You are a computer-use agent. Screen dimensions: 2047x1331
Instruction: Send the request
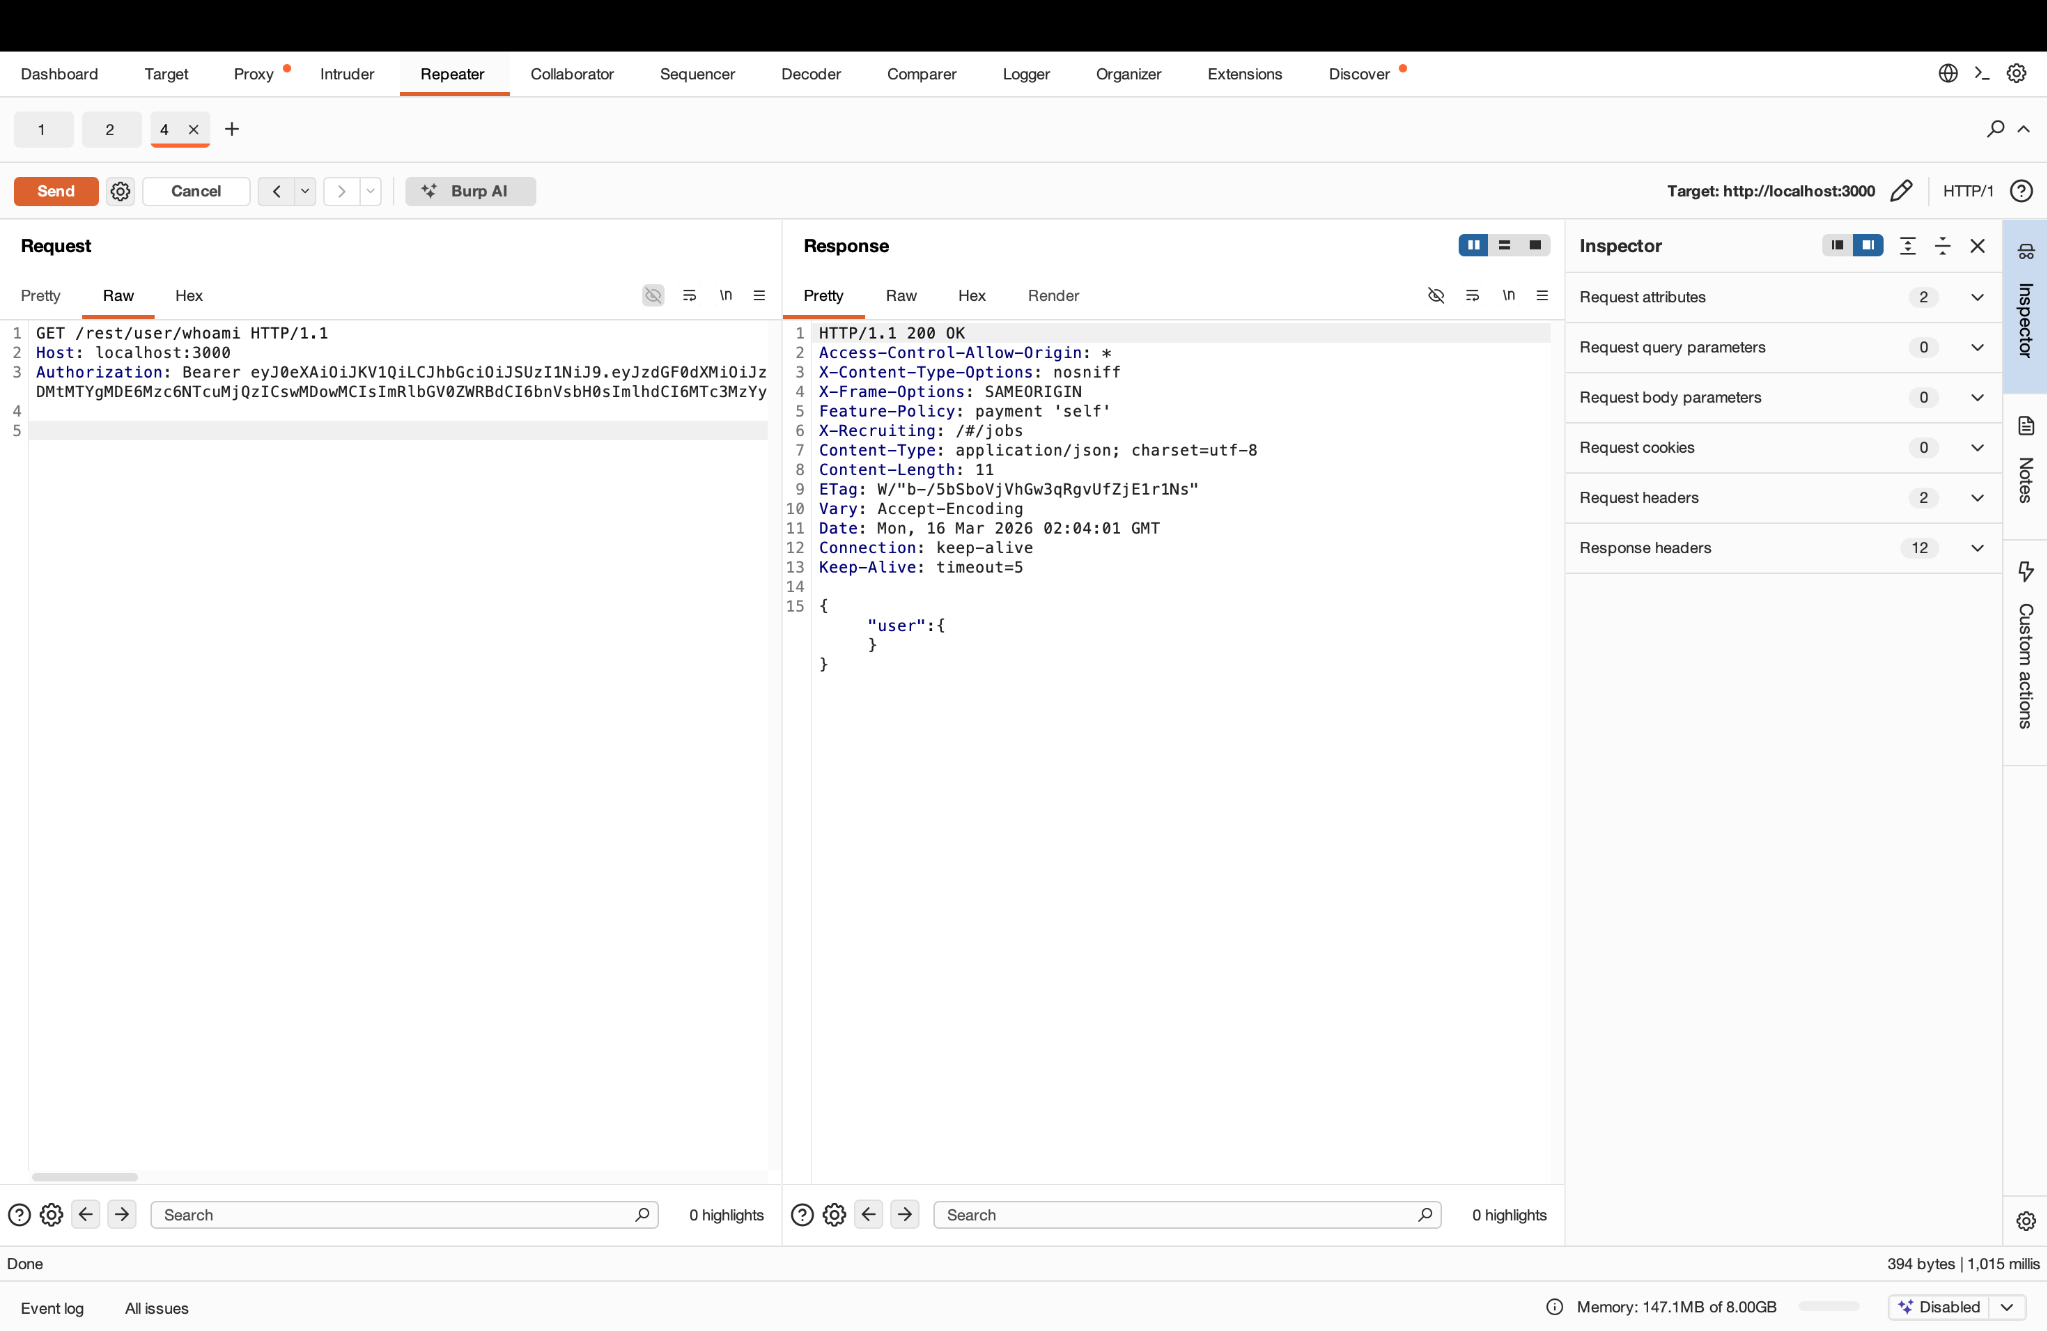click(x=56, y=191)
